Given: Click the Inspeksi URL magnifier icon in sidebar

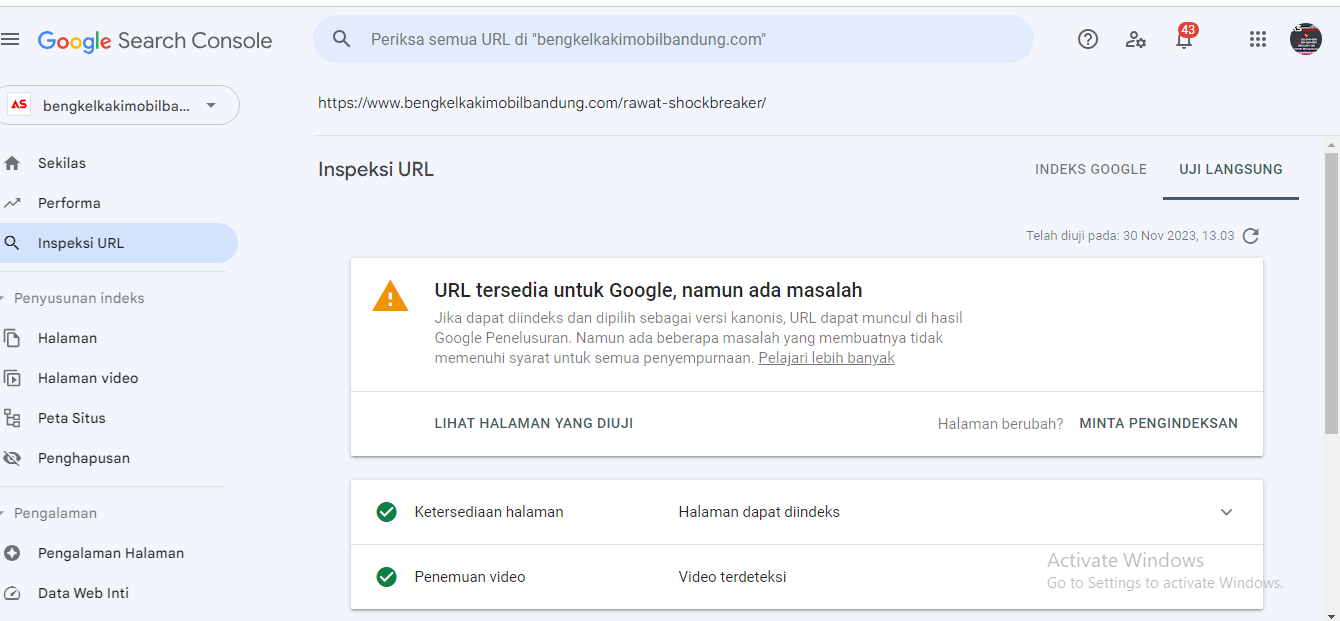Looking at the screenshot, I should pos(12,243).
